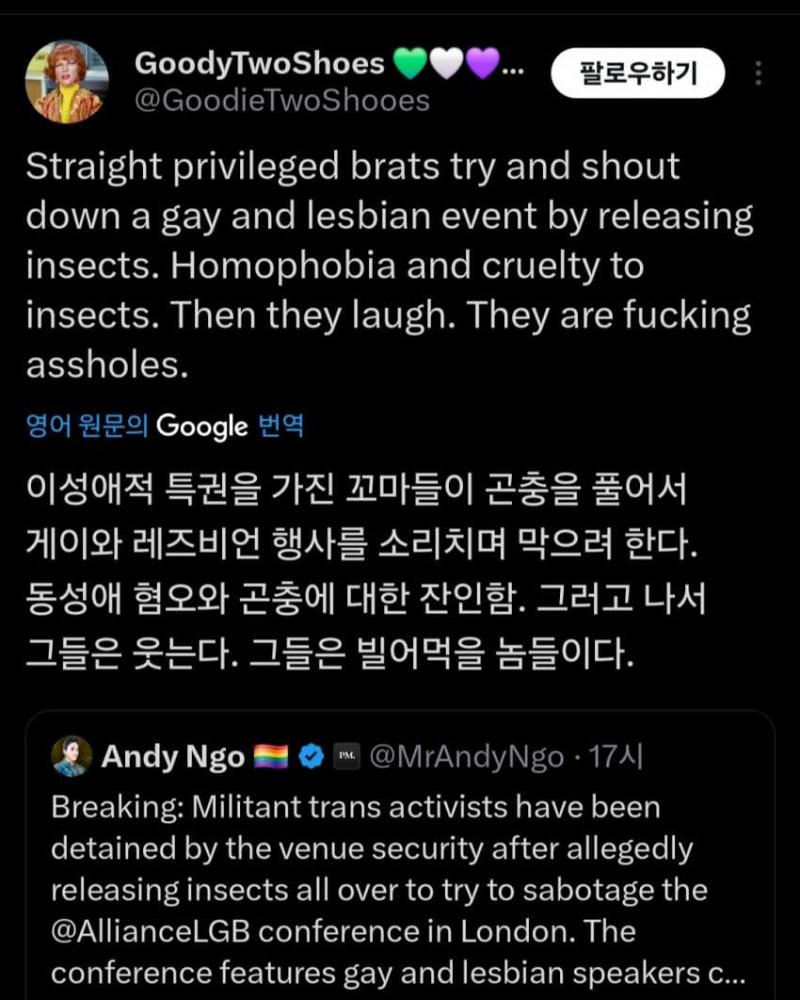Viewport: 800px width, 1000px height.
Task: Select the original English tweet text
Action: pyautogui.click(x=388, y=265)
